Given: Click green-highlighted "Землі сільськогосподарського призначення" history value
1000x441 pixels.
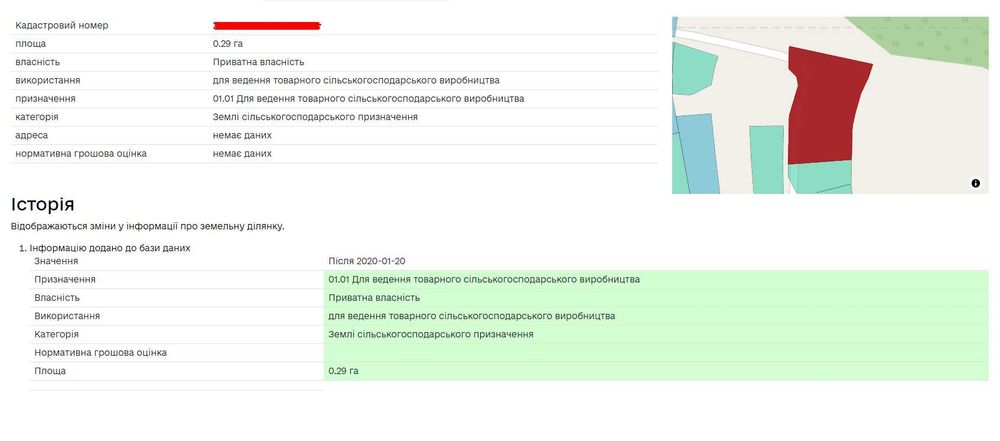Looking at the screenshot, I should [x=431, y=334].
